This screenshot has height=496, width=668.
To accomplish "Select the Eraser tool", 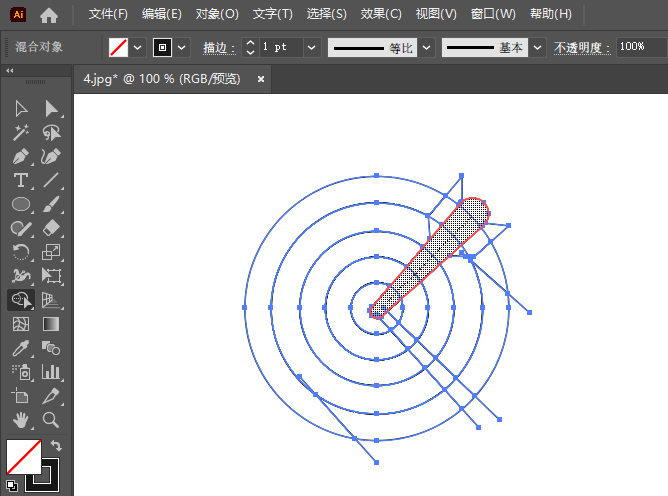I will 51,228.
